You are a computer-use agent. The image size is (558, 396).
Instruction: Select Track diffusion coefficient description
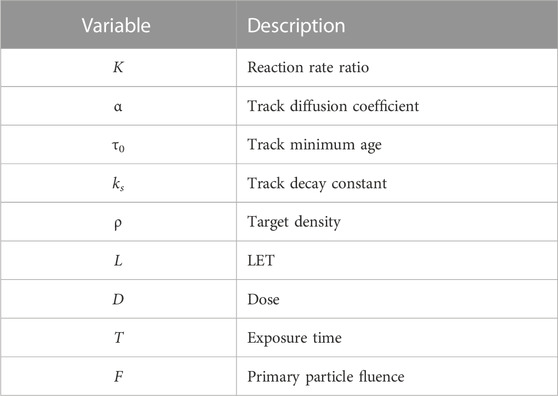coord(333,106)
